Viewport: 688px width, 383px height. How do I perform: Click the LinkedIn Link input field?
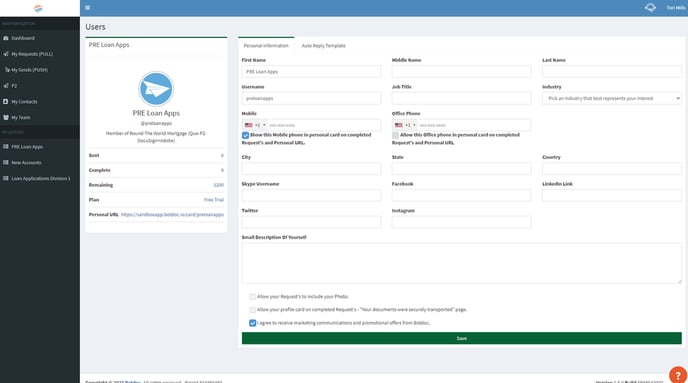(x=612, y=195)
